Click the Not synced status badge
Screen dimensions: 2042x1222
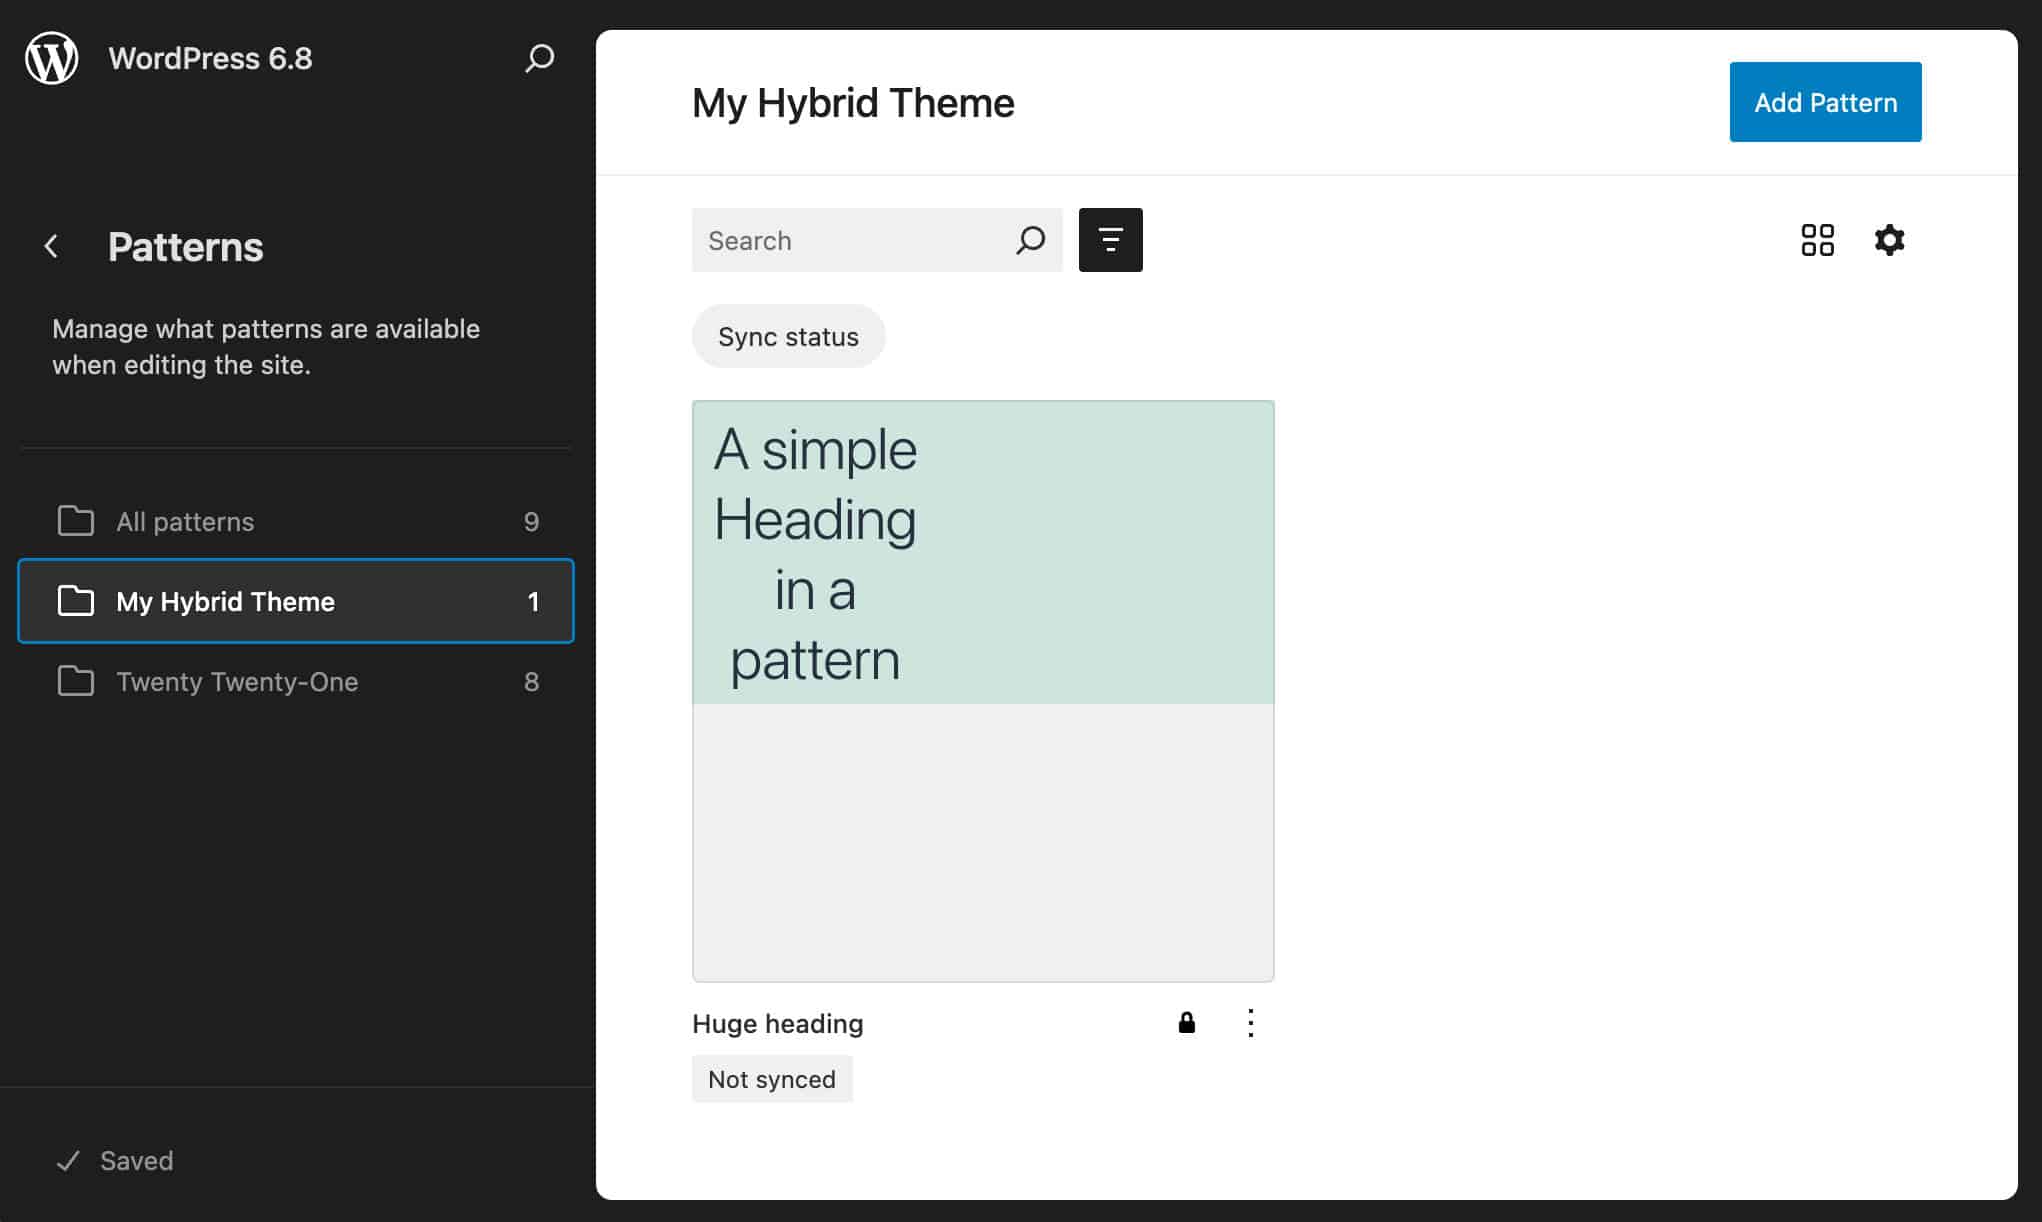tap(771, 1079)
